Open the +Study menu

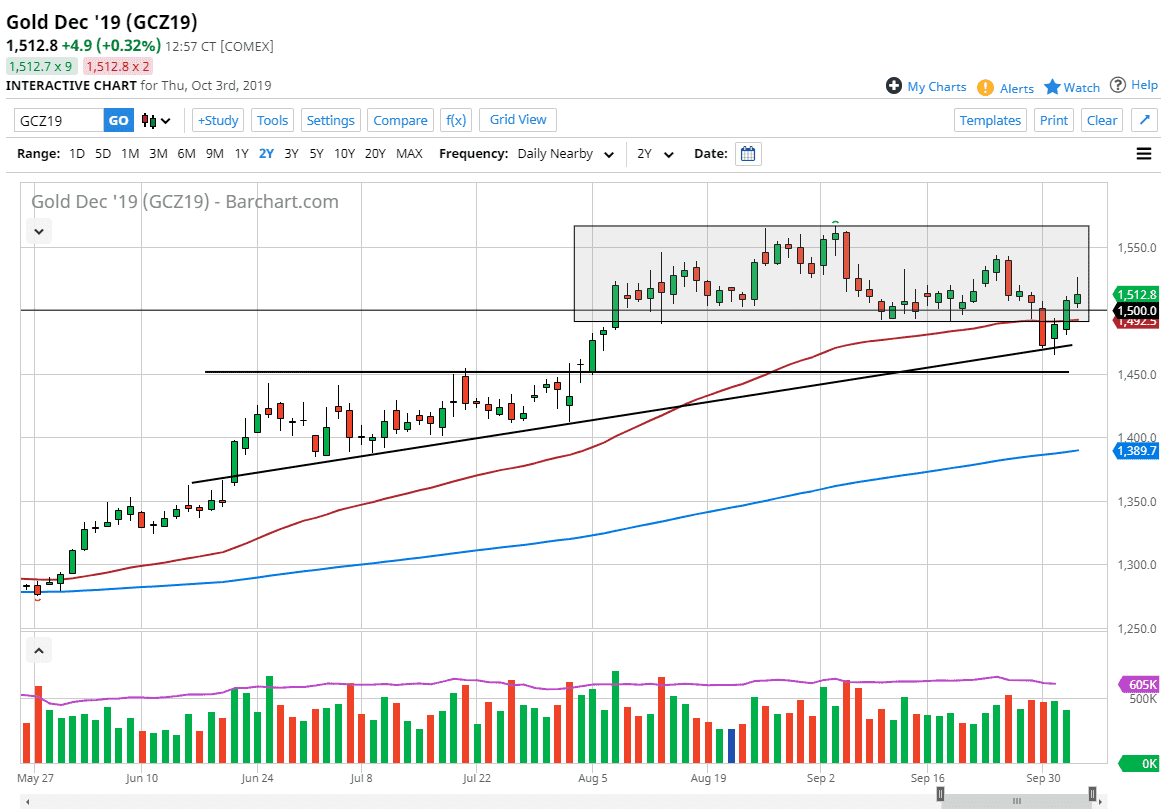pos(218,120)
